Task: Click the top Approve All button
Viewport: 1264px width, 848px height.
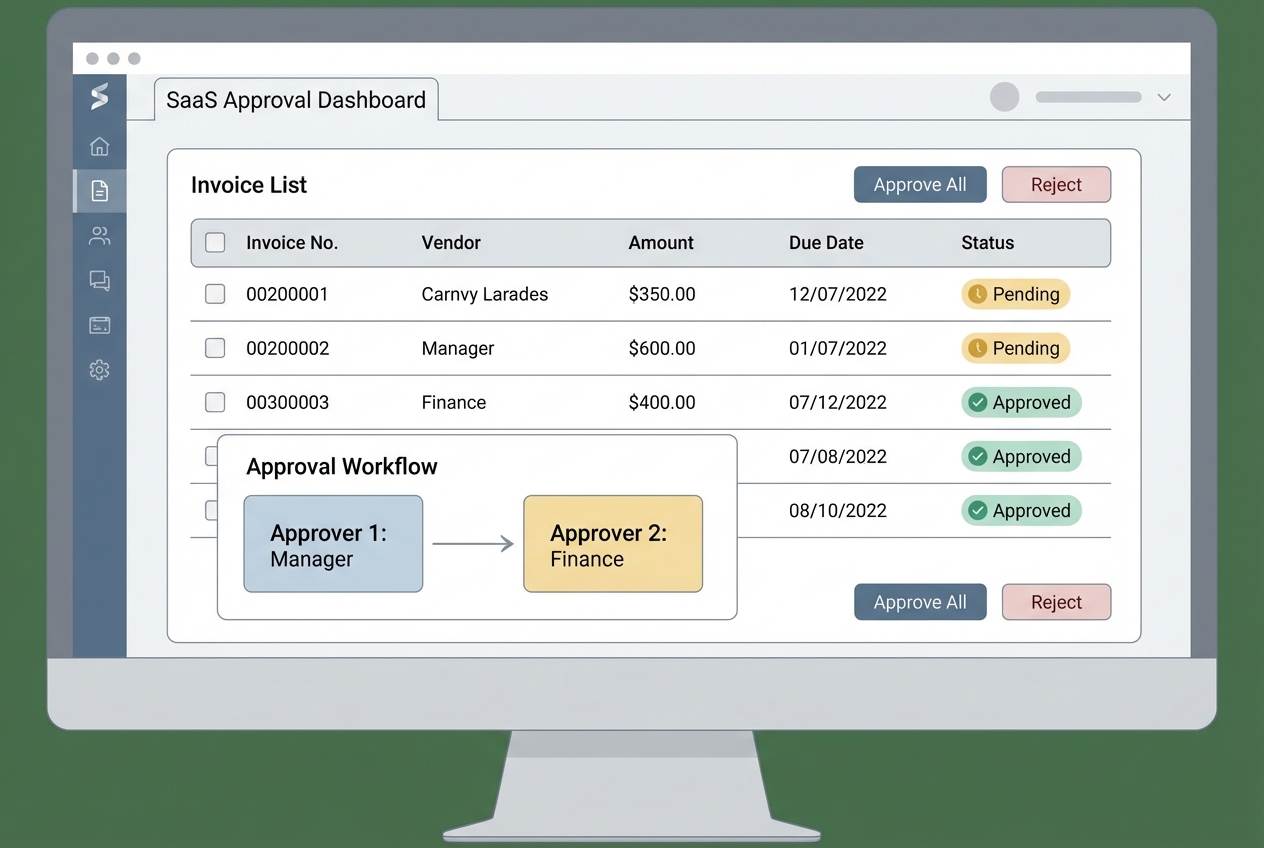Action: click(x=919, y=184)
